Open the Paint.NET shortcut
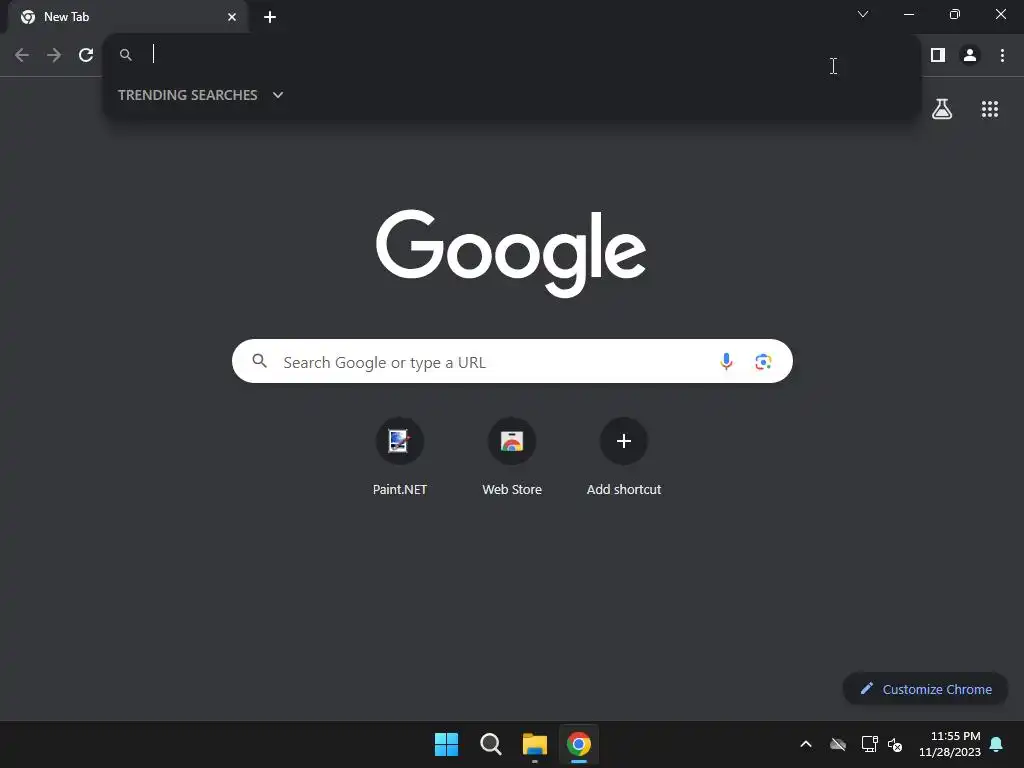 [400, 457]
